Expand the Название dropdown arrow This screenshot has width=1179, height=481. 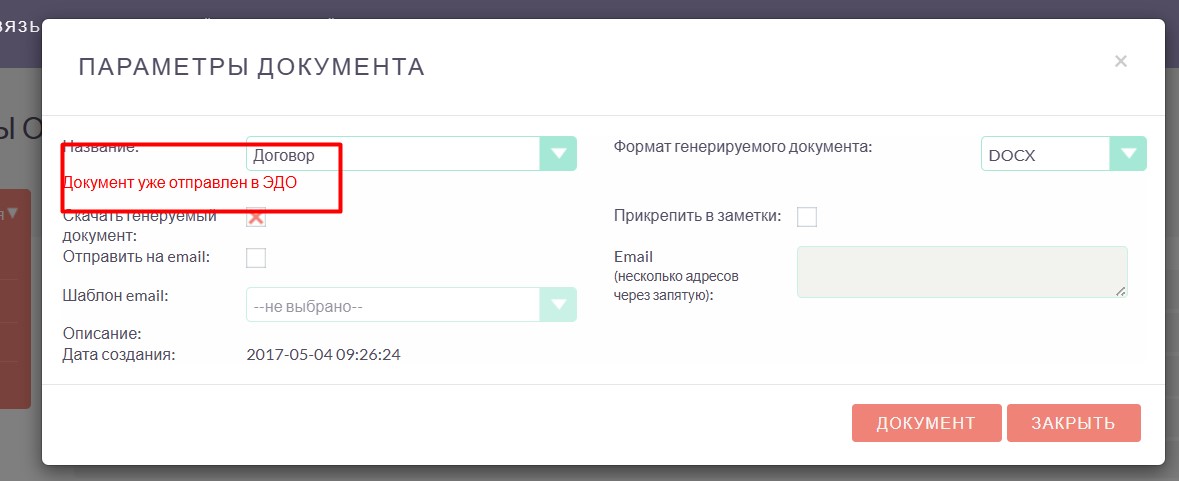pyautogui.click(x=558, y=154)
